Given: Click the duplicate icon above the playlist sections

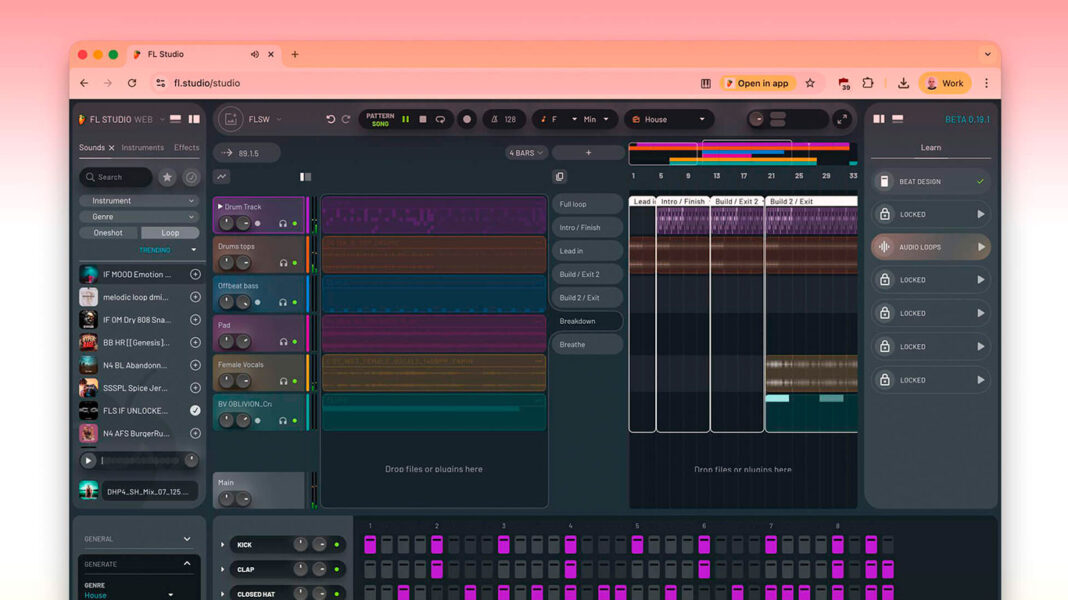Looking at the screenshot, I should click(561, 176).
